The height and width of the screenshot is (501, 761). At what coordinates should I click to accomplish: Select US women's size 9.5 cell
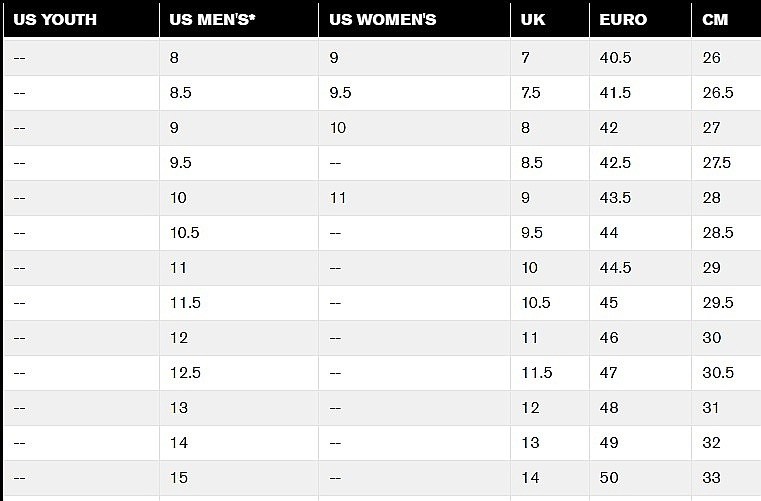[x=340, y=93]
